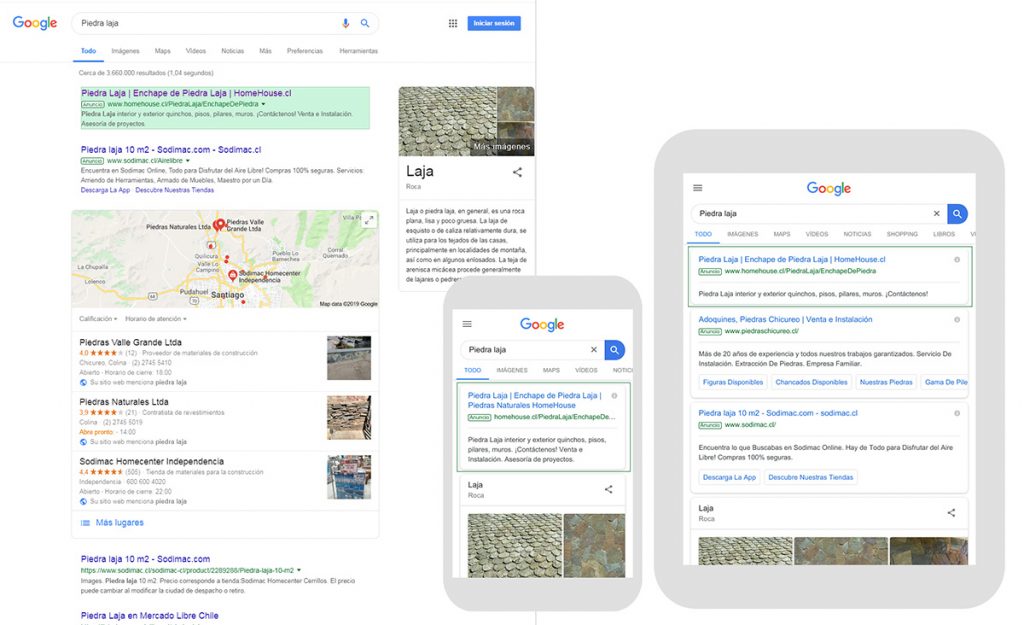Click Descarga La App link on desktop
1024x625 pixels.
coord(105,190)
